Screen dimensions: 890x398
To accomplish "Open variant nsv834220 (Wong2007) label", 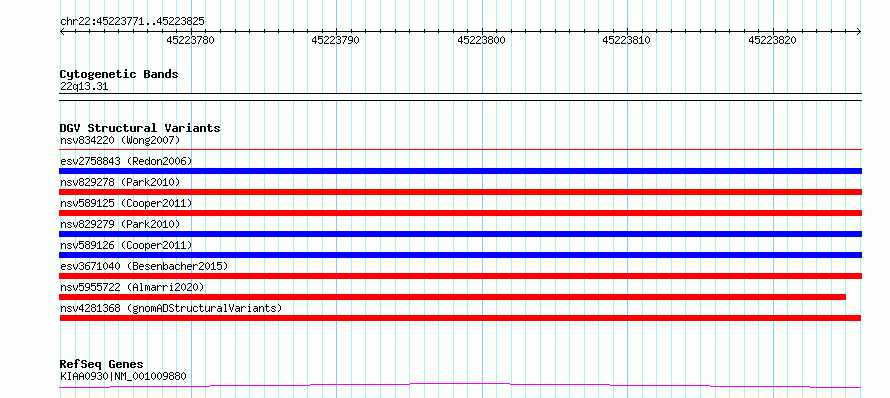I will pyautogui.click(x=120, y=140).
